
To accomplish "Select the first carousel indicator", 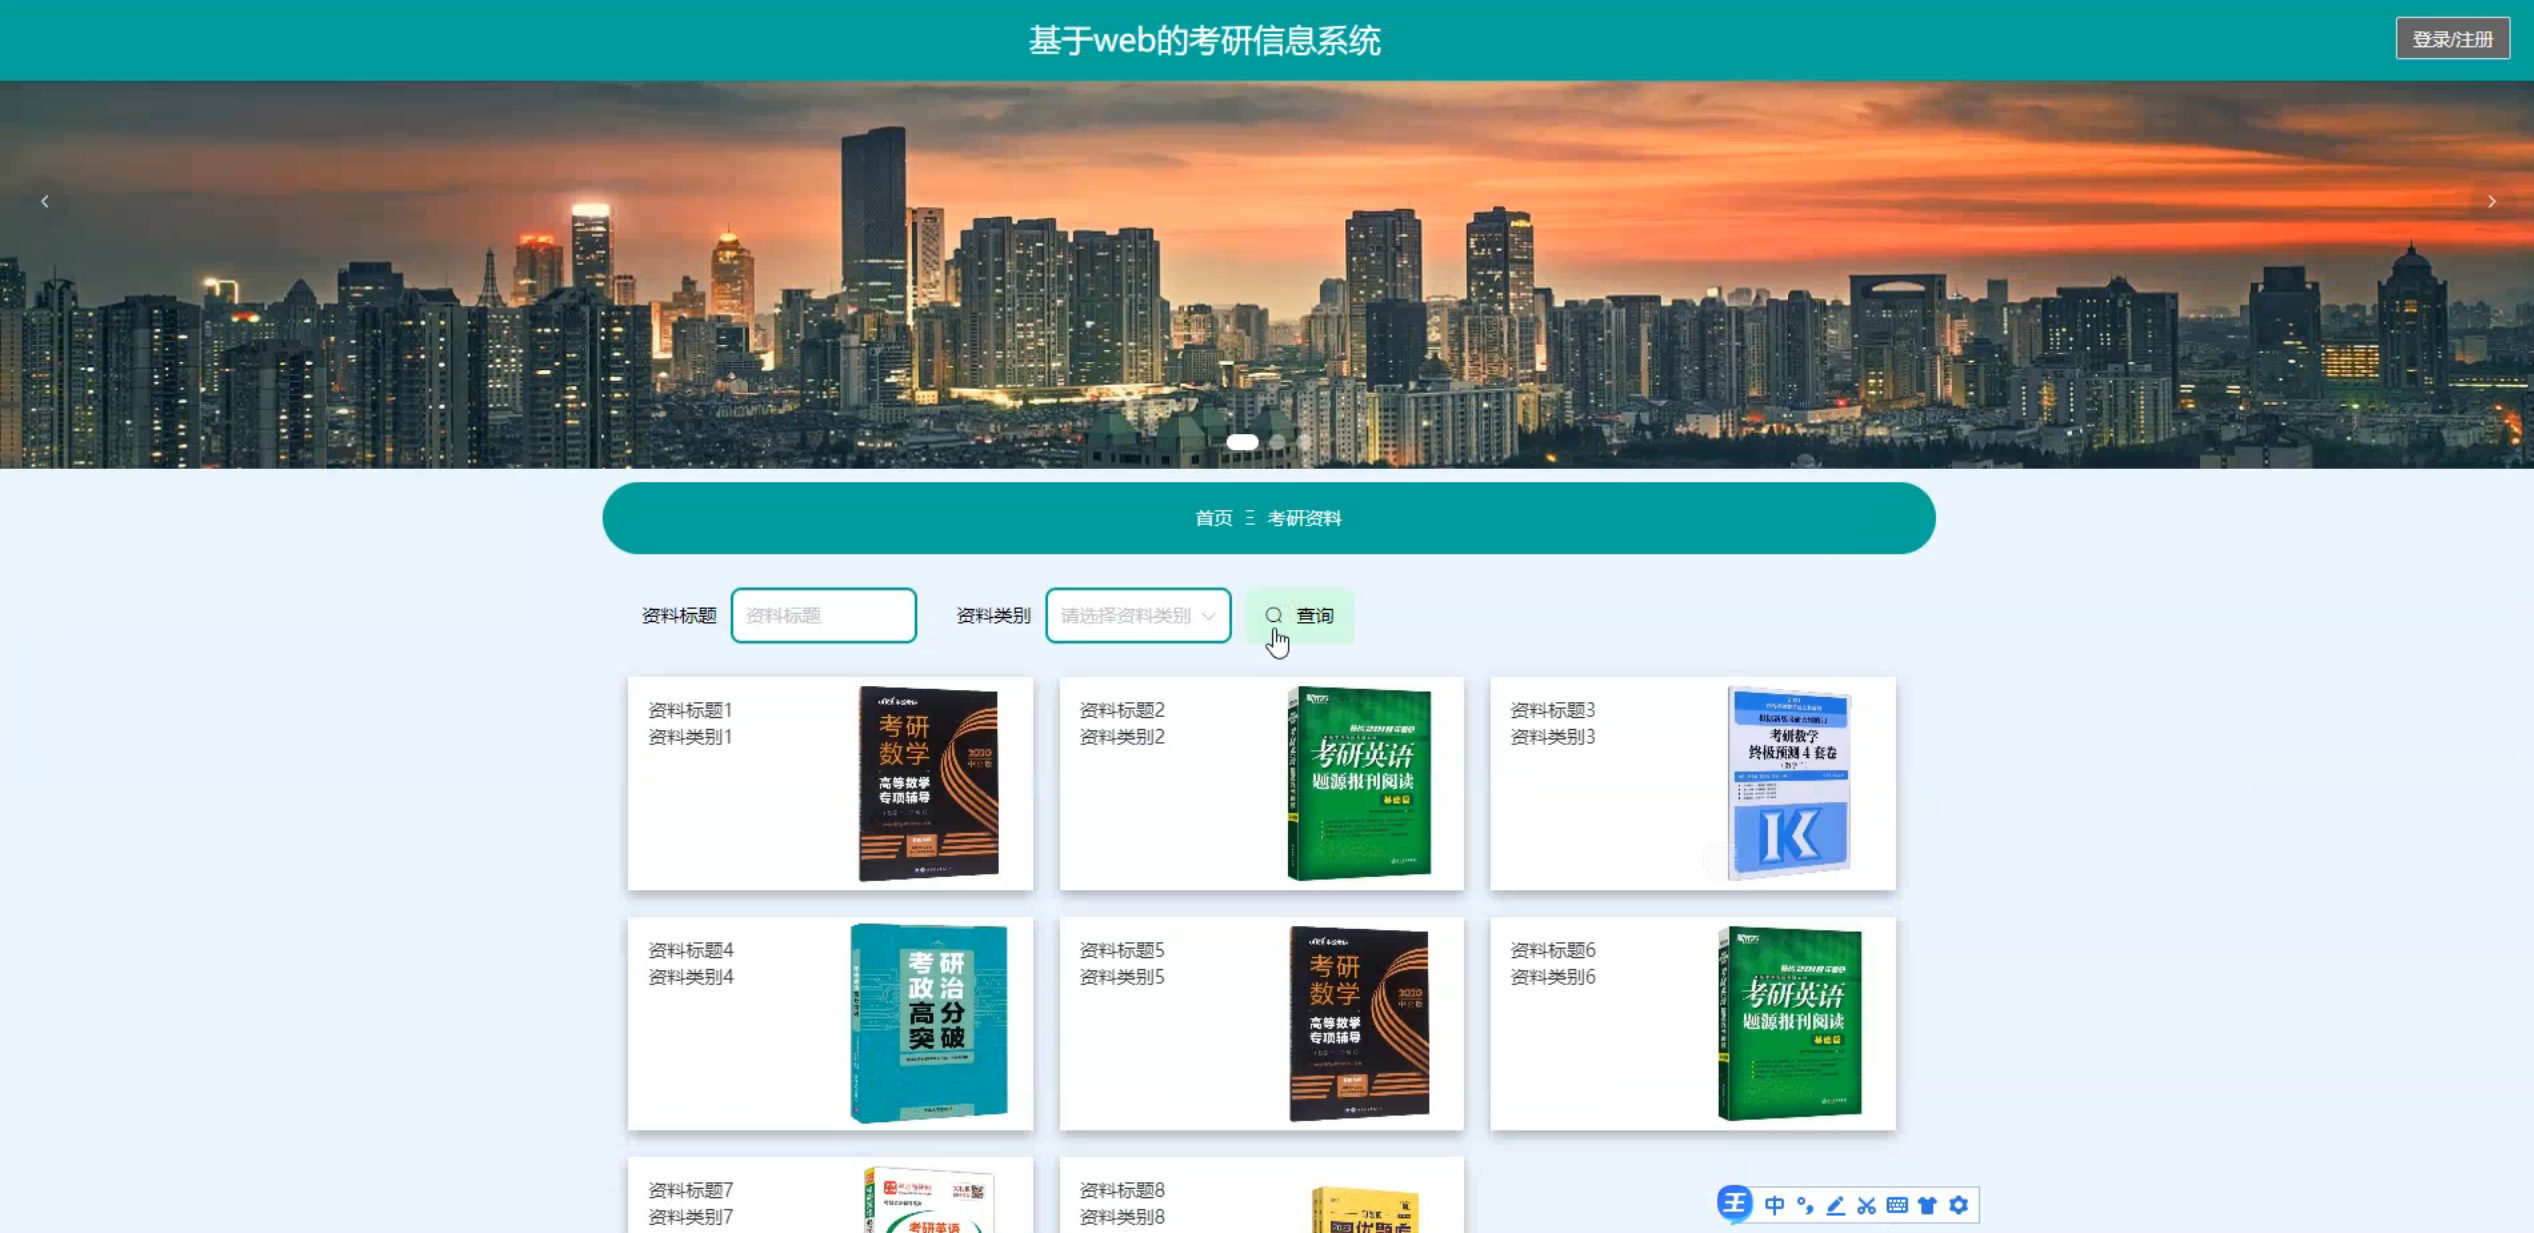I will coord(1242,441).
